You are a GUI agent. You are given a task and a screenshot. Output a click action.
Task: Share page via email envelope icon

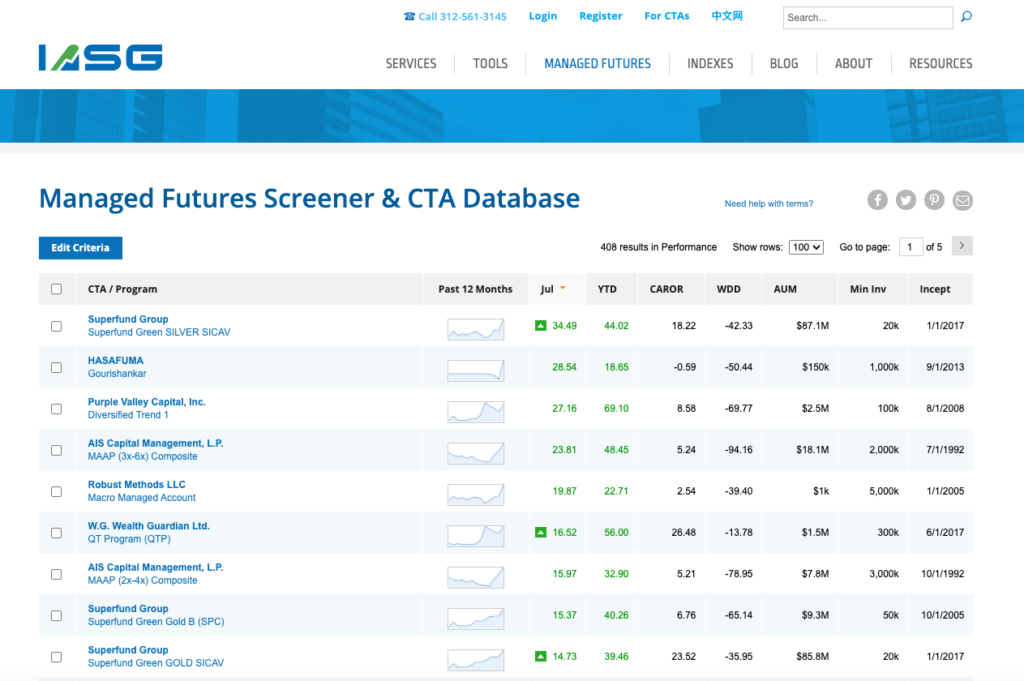(x=962, y=200)
